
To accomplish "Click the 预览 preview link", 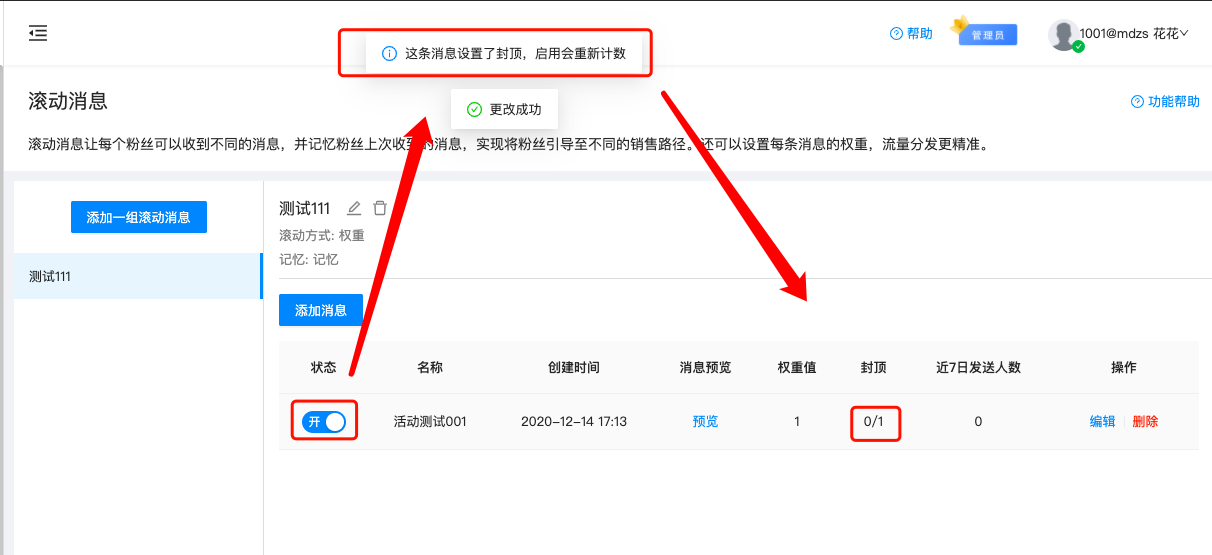I will [x=705, y=422].
